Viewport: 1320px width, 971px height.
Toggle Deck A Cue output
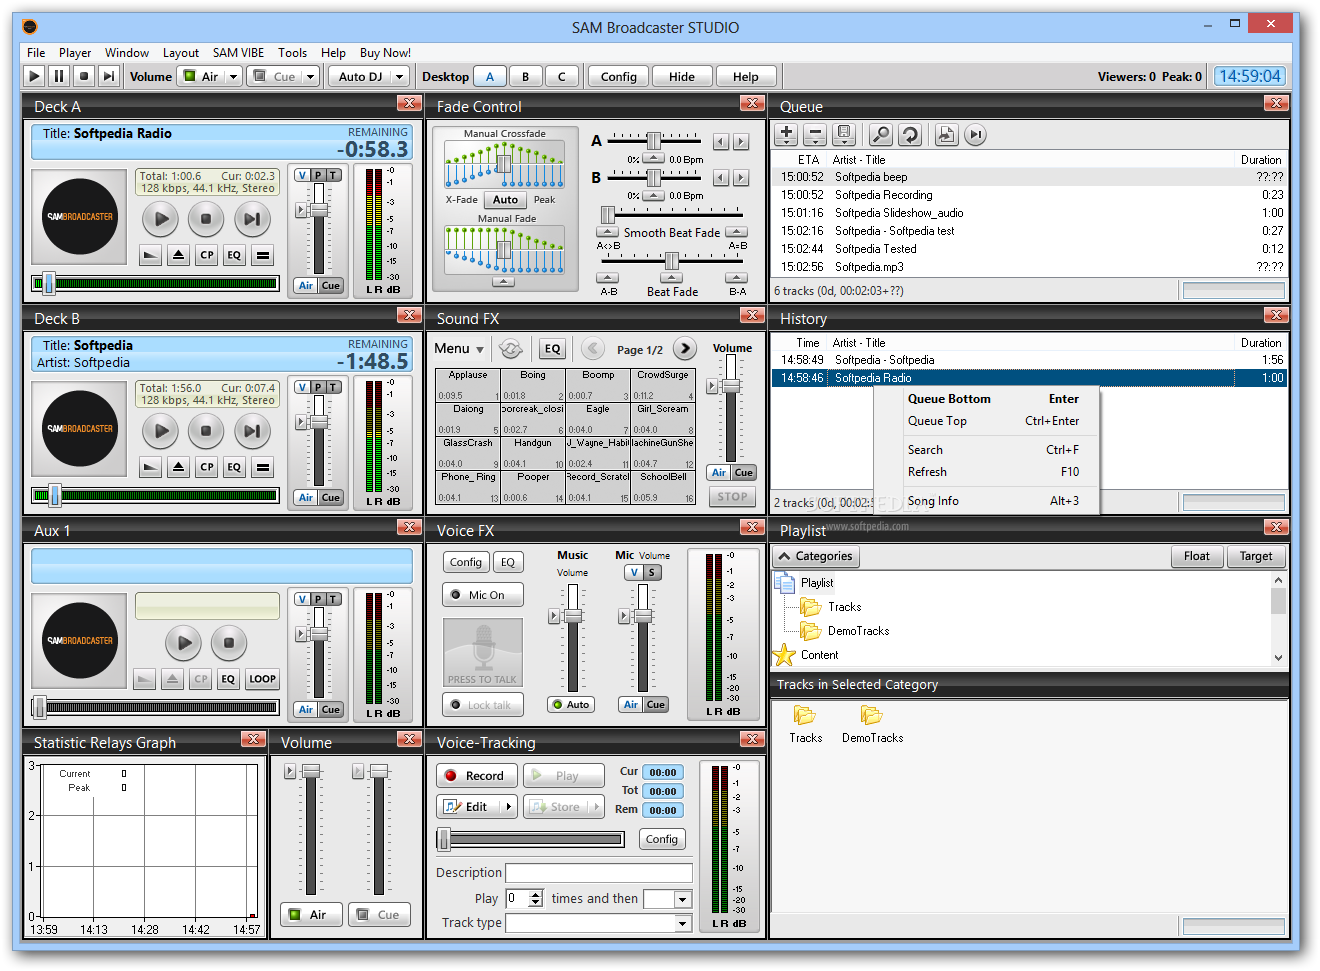[x=331, y=285]
